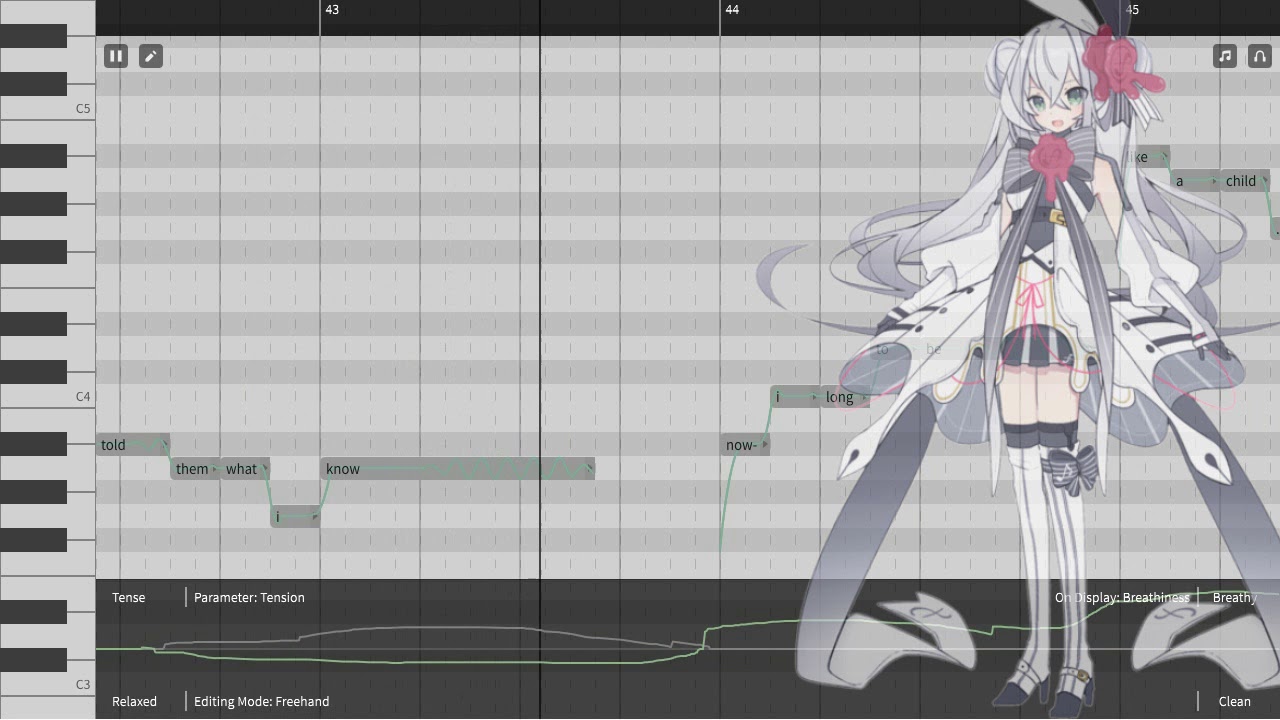1280x720 pixels.
Task: Select the note 'i' before 'long'
Action: tap(795, 397)
